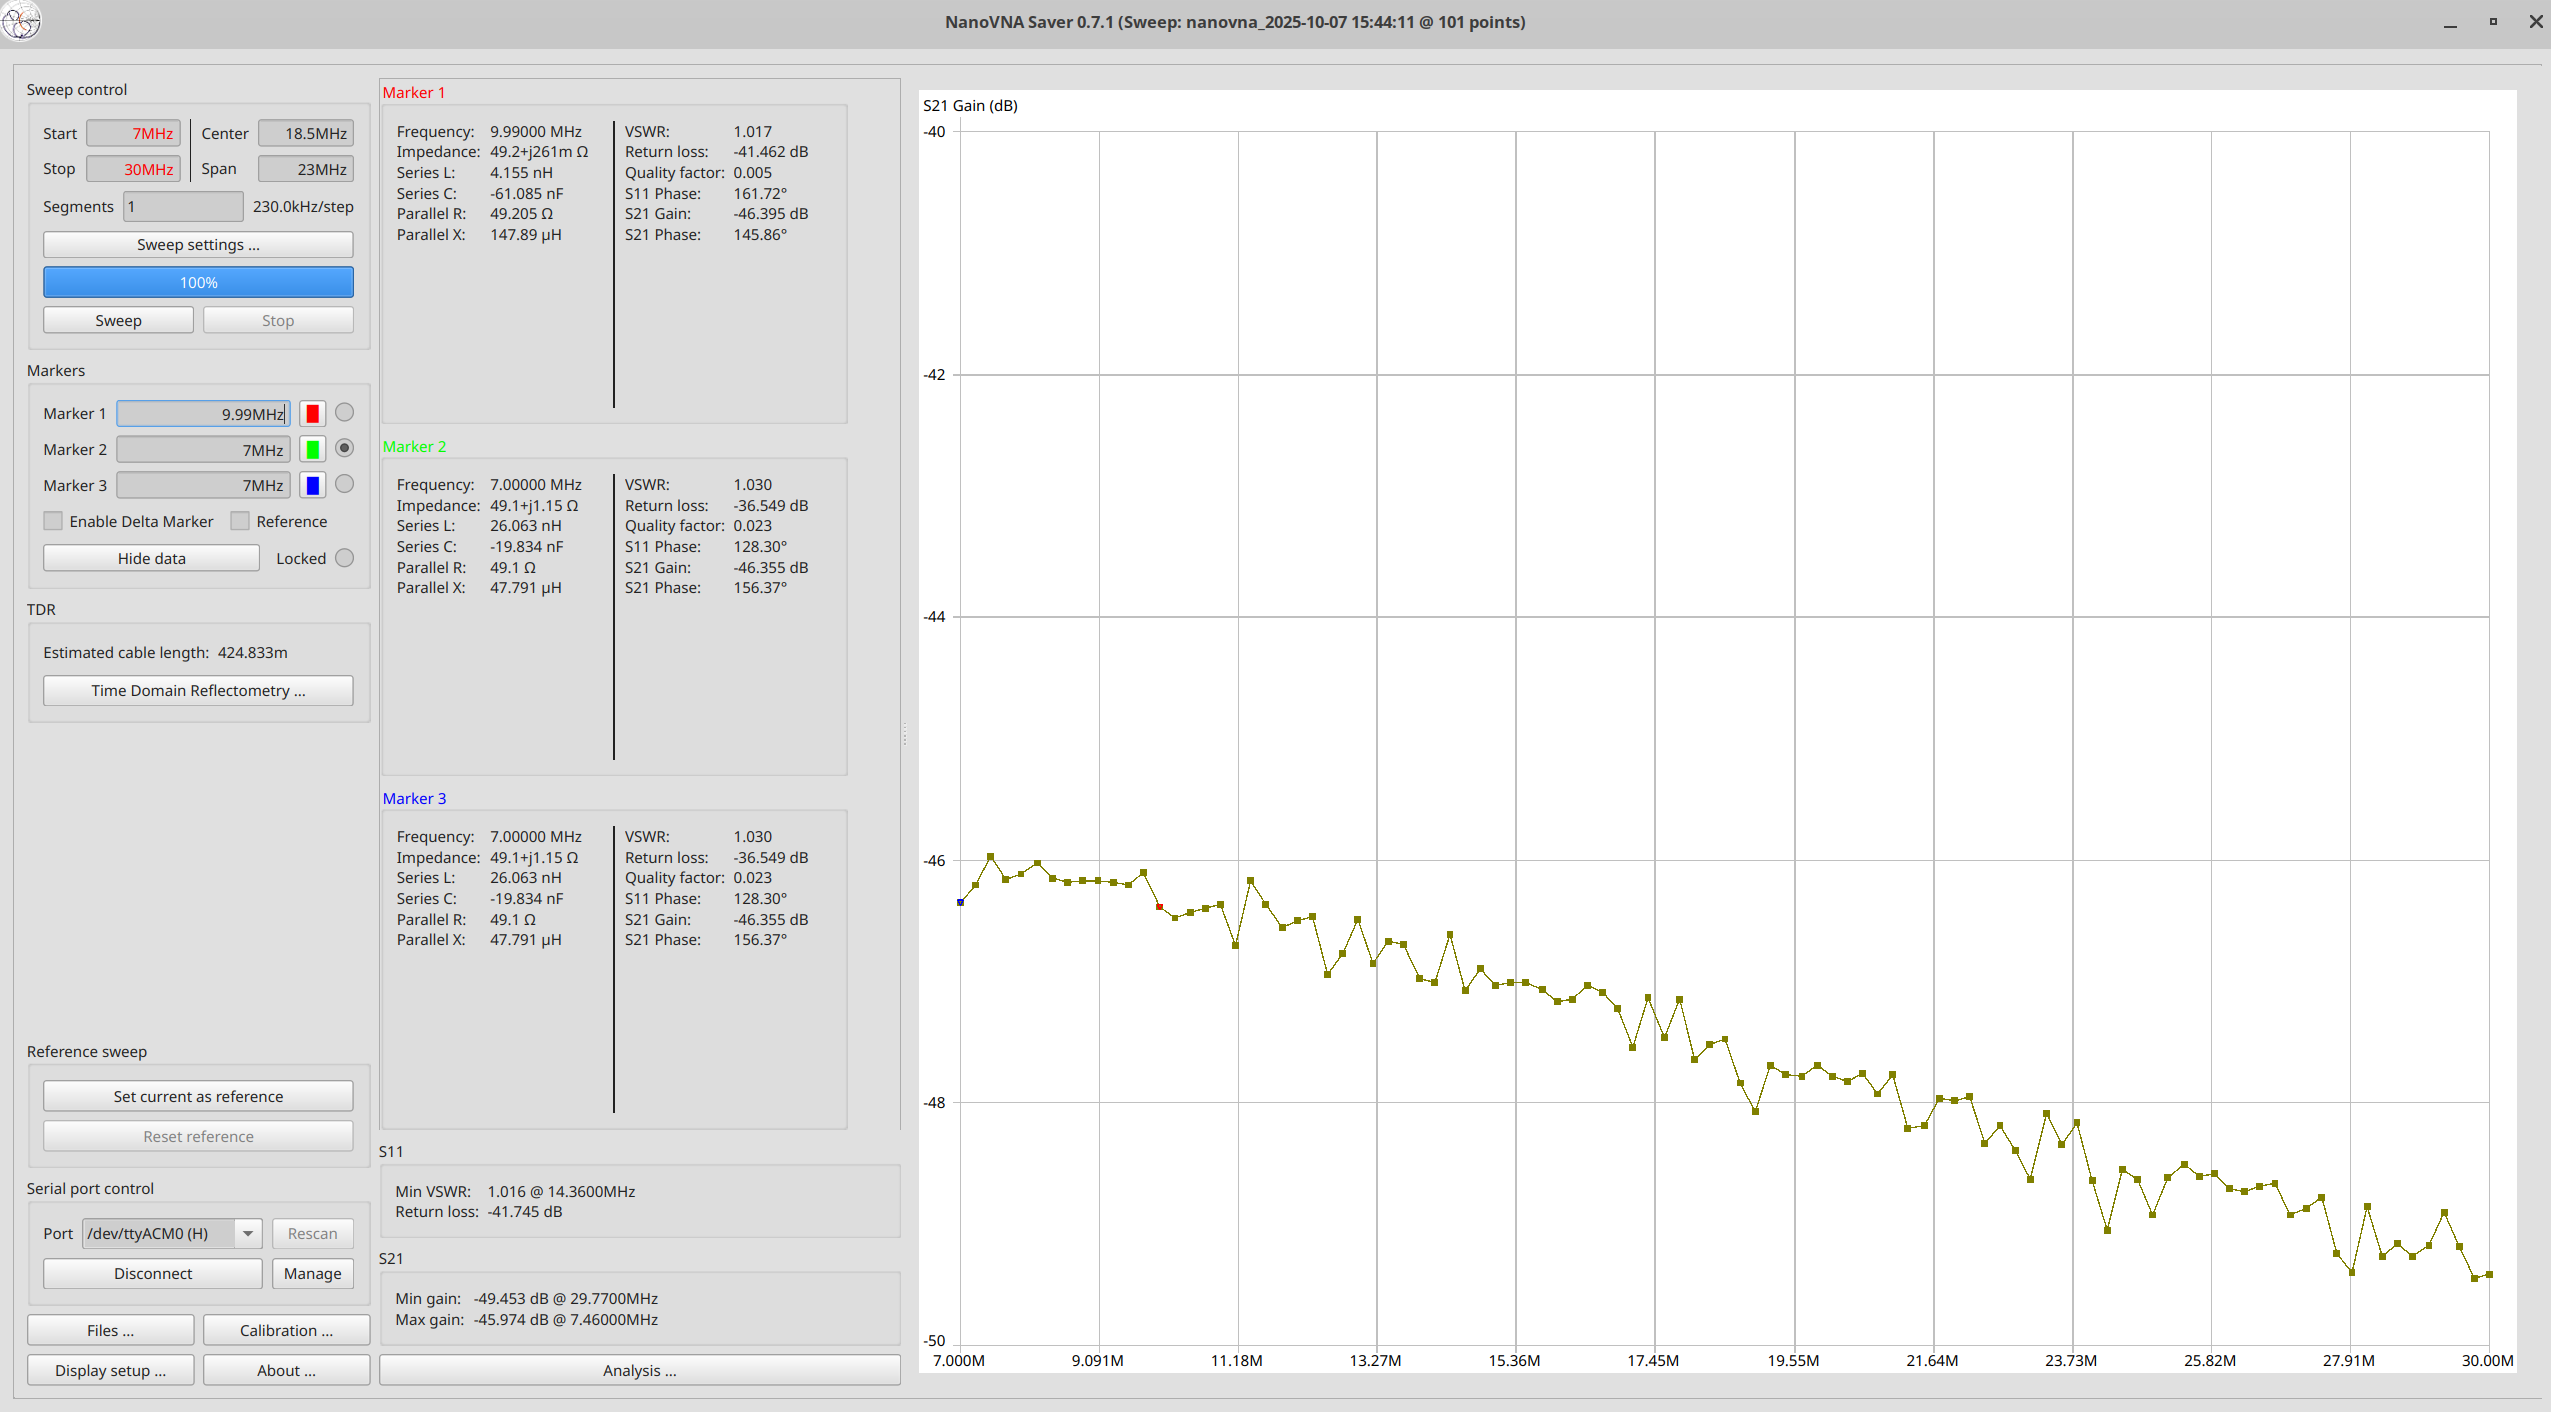The width and height of the screenshot is (2551, 1412).
Task: Open Marker 1's red color swatch
Action: (312, 413)
